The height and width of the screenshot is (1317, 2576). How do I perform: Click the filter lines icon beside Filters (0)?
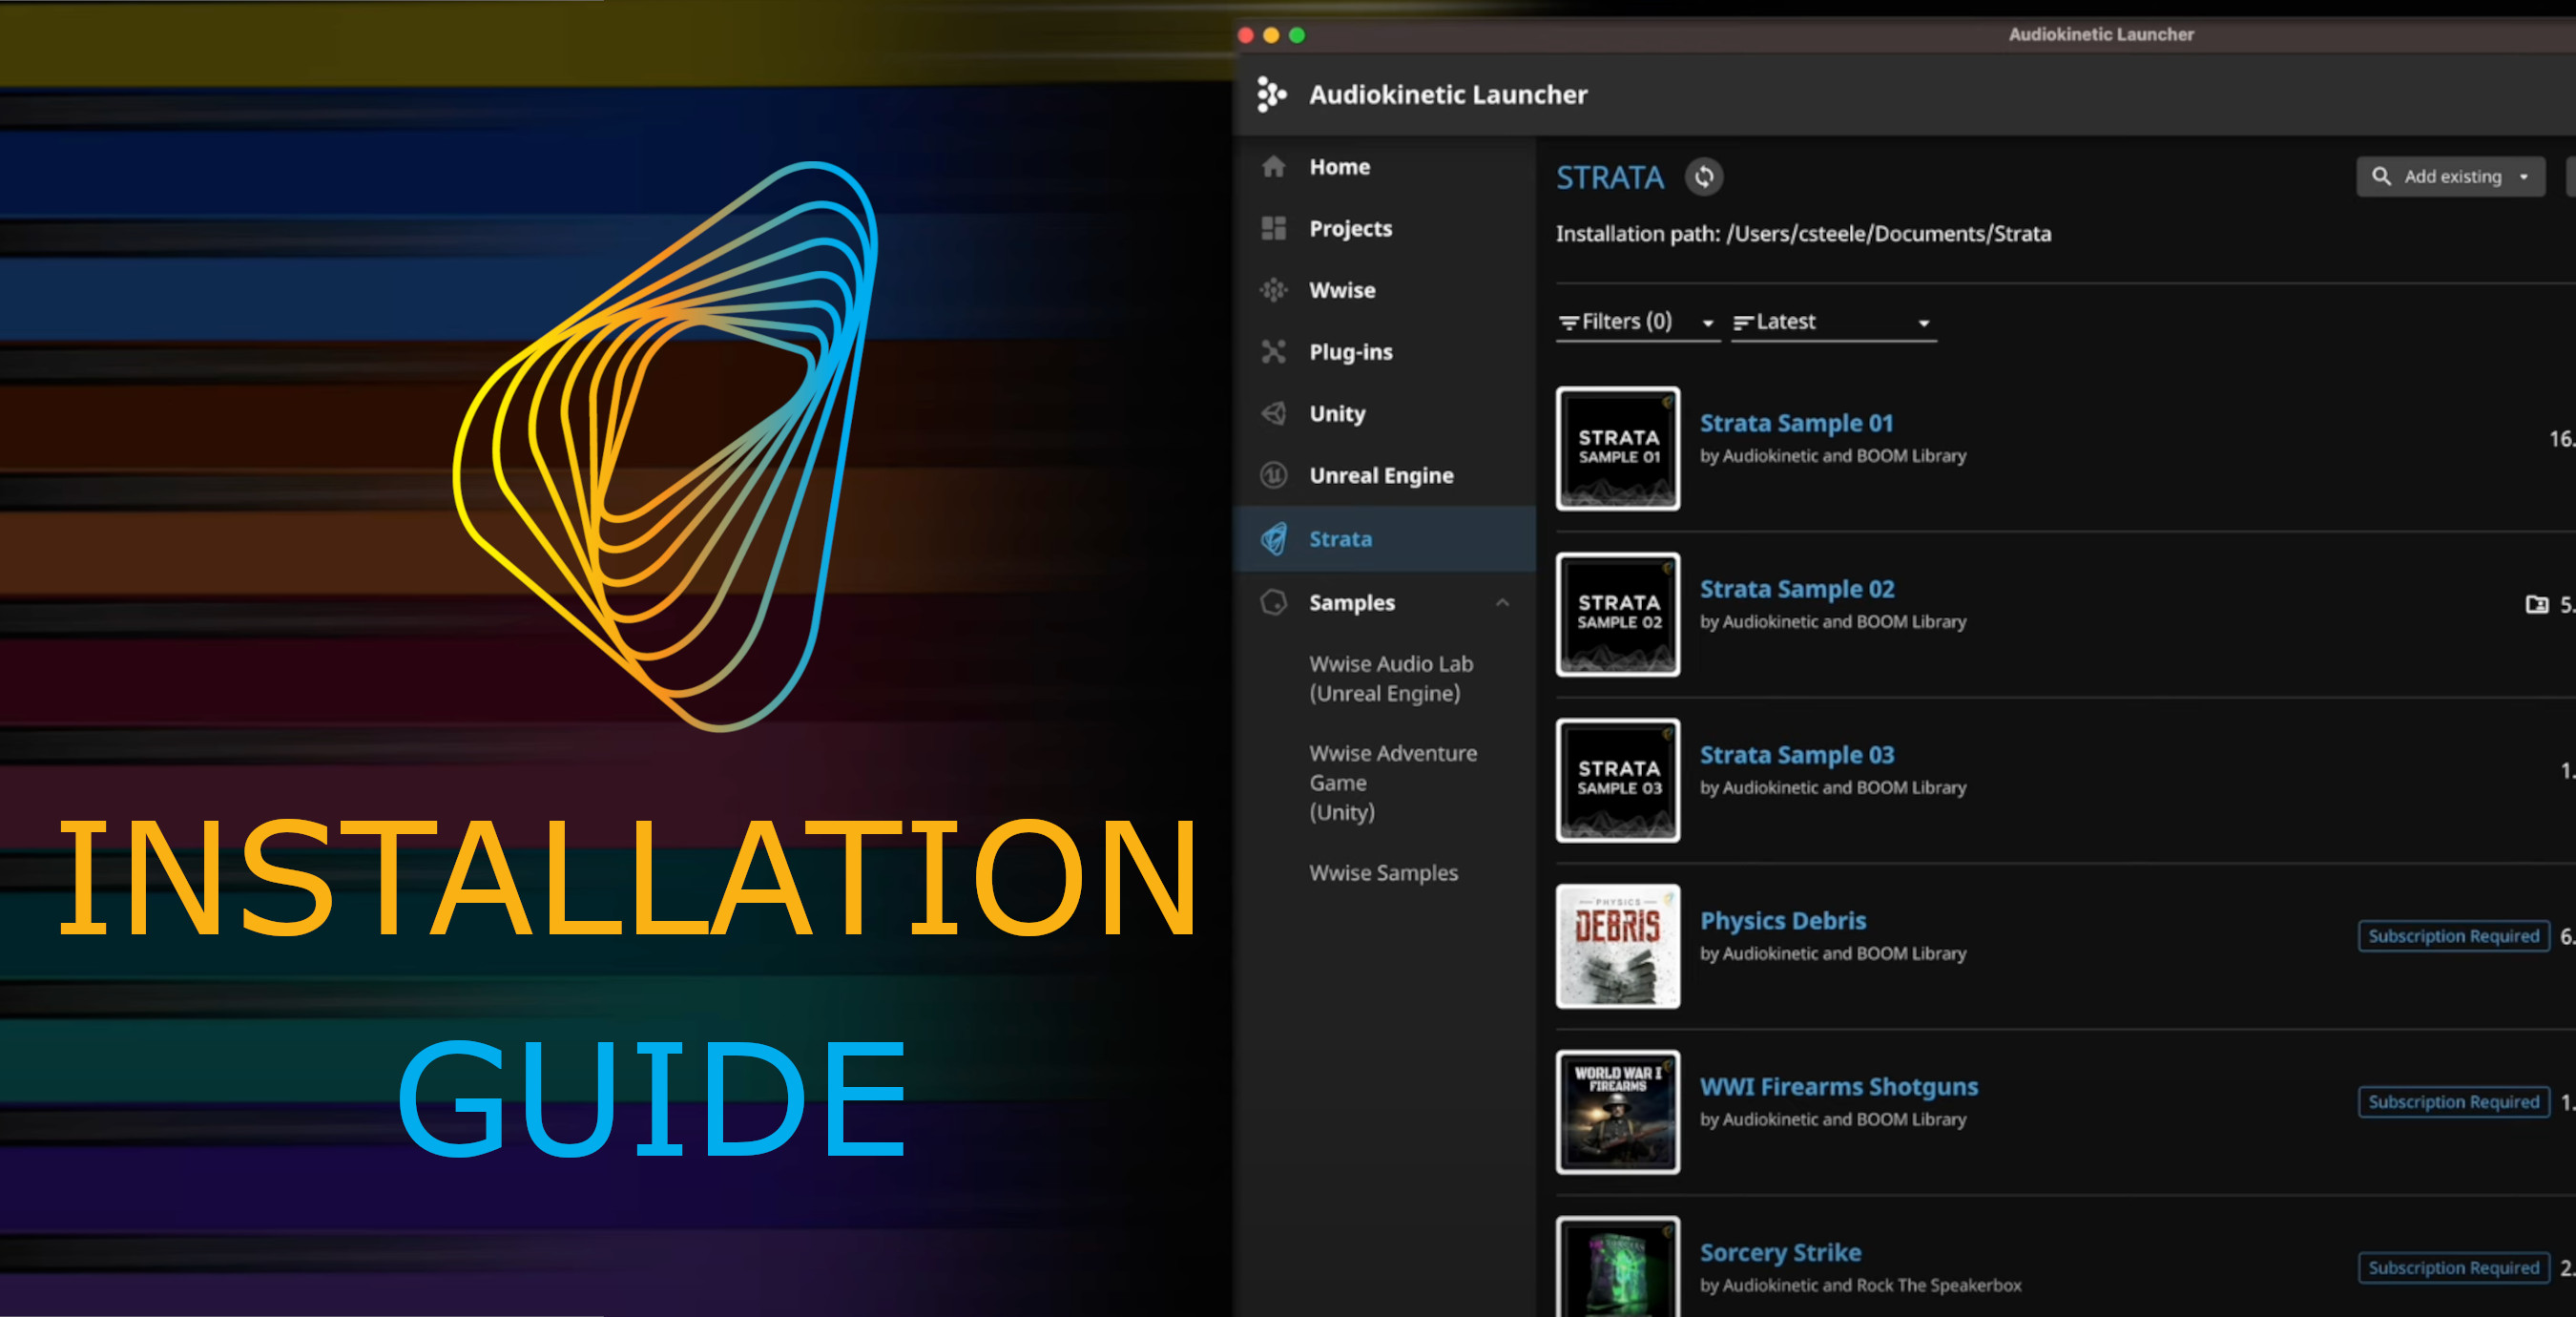(1568, 322)
